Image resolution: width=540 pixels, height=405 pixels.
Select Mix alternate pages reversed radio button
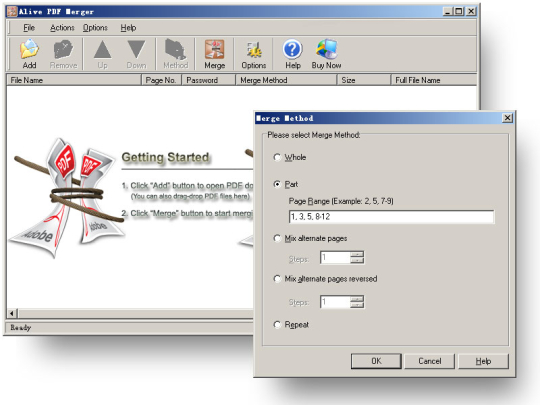(277, 279)
